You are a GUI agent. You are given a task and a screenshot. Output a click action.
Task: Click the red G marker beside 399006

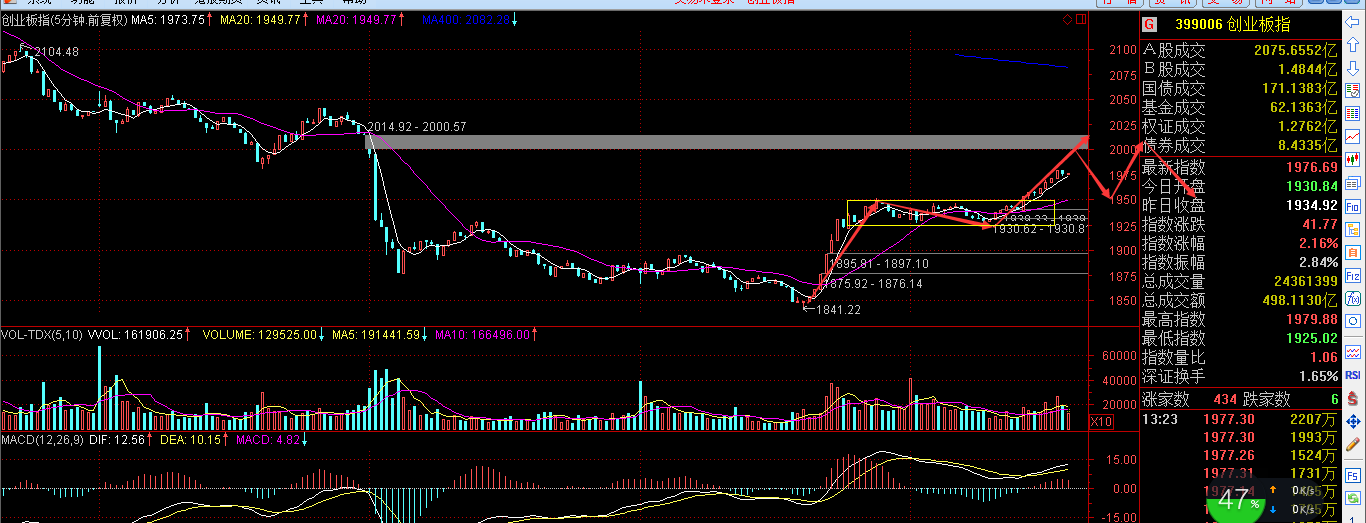pos(1150,23)
